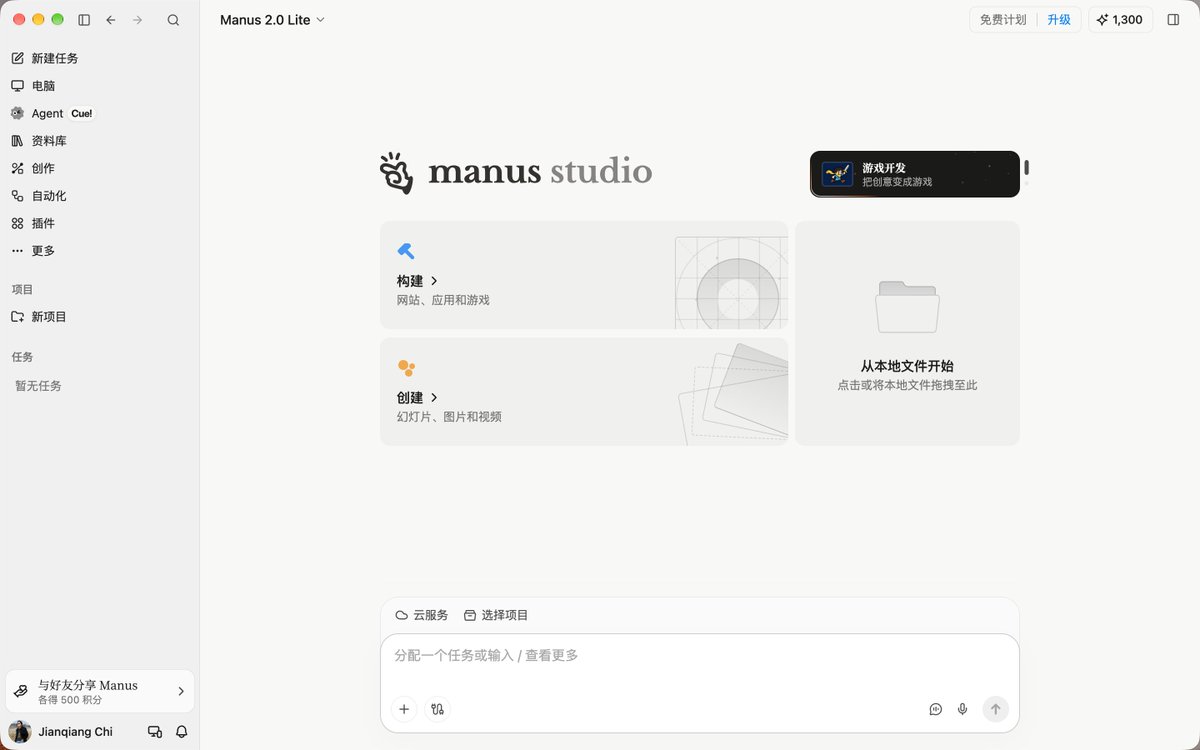Go back with the left arrow
The width and height of the screenshot is (1200, 750).
[111, 20]
